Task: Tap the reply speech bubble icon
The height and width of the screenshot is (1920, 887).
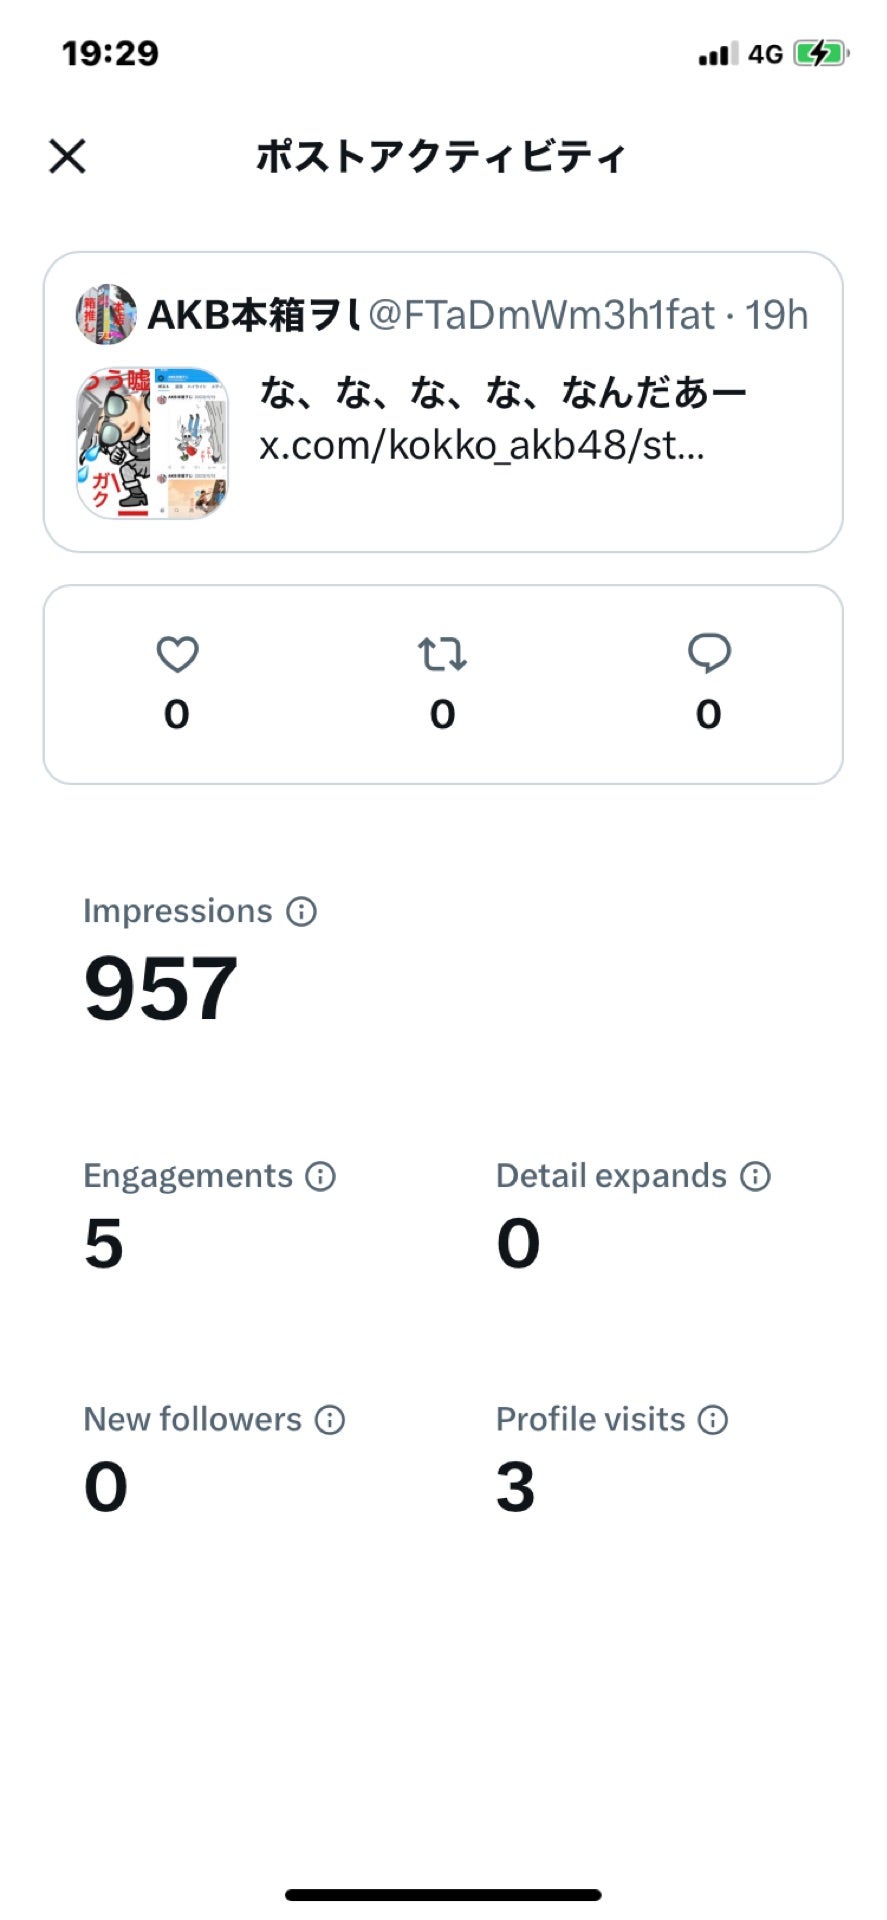Action: click(x=709, y=654)
